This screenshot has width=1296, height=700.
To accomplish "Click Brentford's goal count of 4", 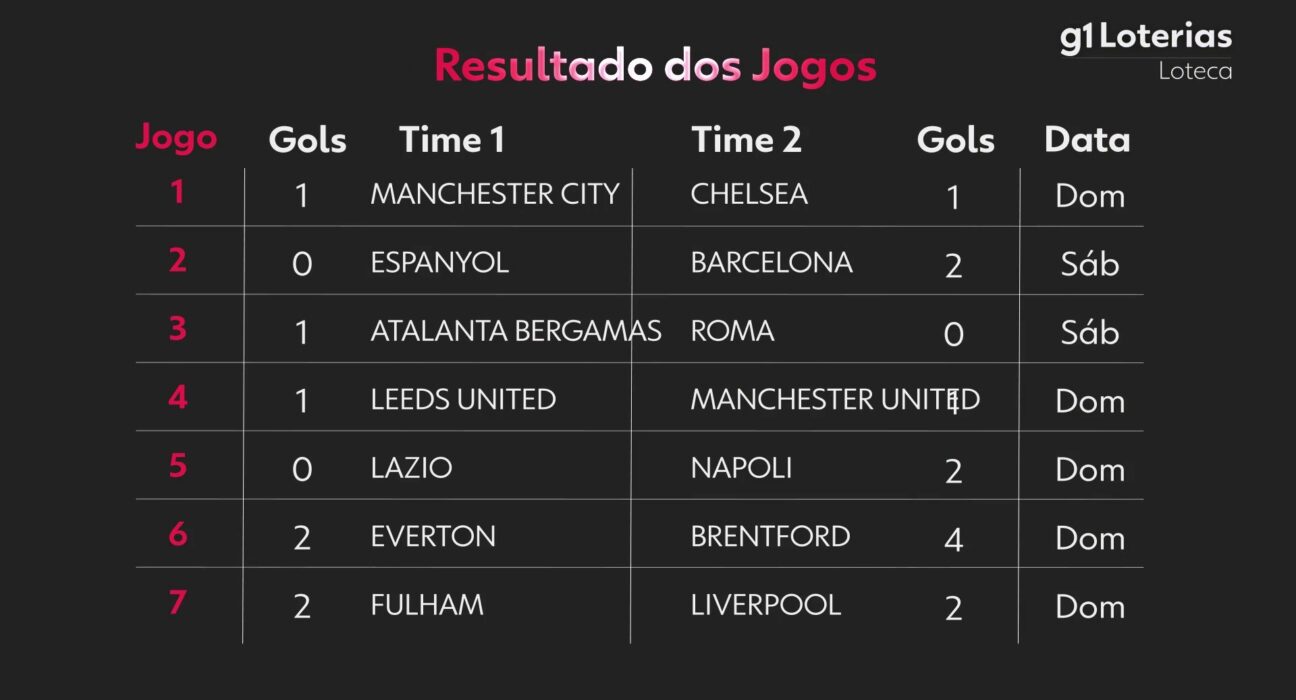I will click(953, 540).
